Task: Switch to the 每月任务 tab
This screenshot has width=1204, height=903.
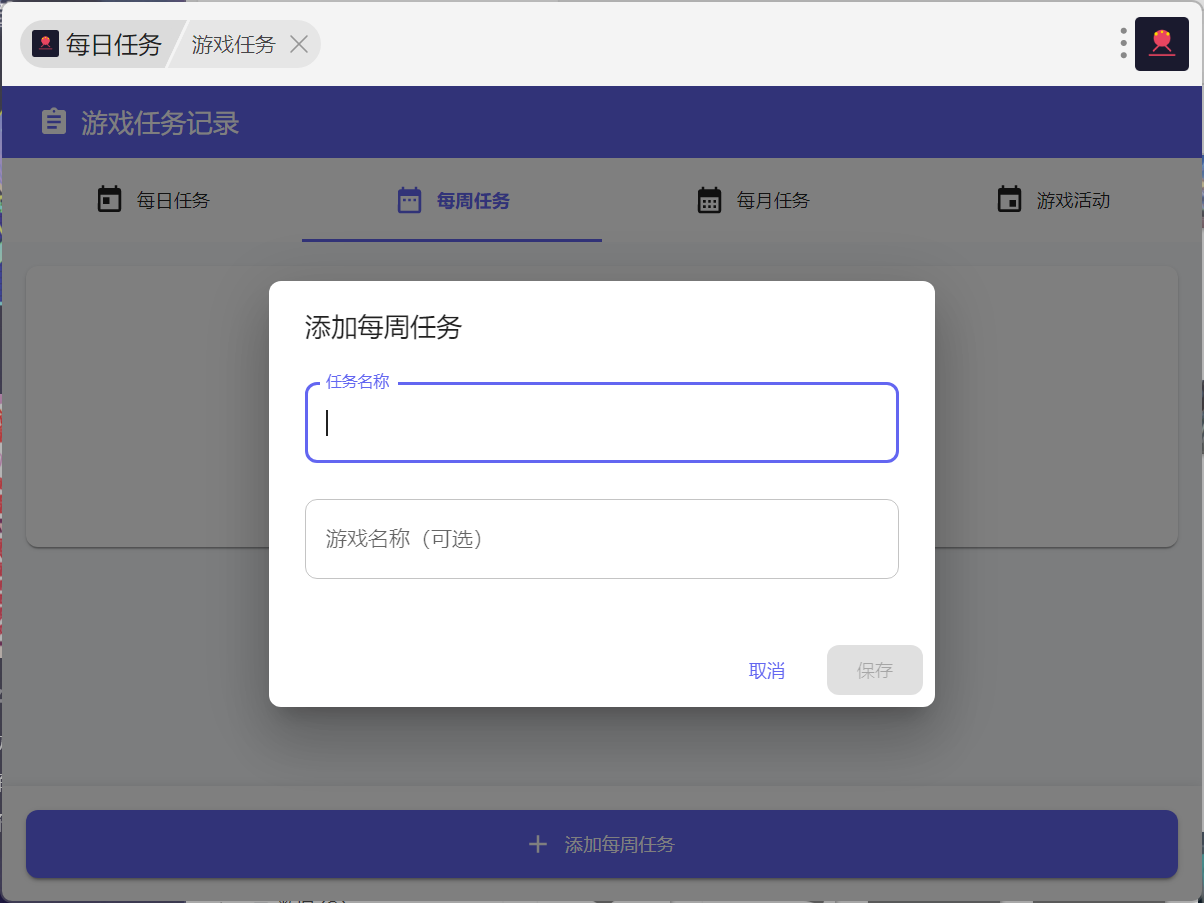Action: (752, 200)
